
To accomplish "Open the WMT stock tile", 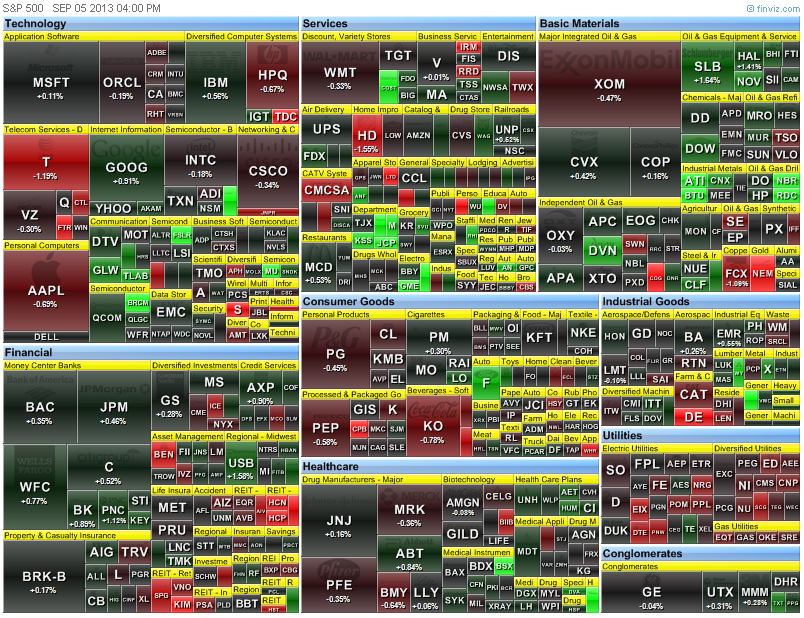I will (x=339, y=72).
